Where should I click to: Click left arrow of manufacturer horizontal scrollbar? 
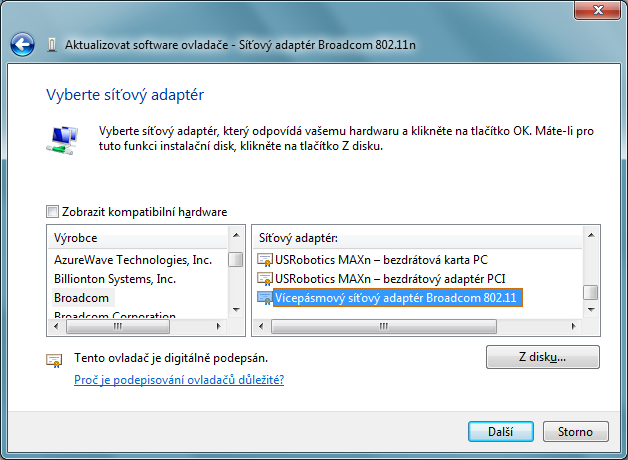point(56,326)
